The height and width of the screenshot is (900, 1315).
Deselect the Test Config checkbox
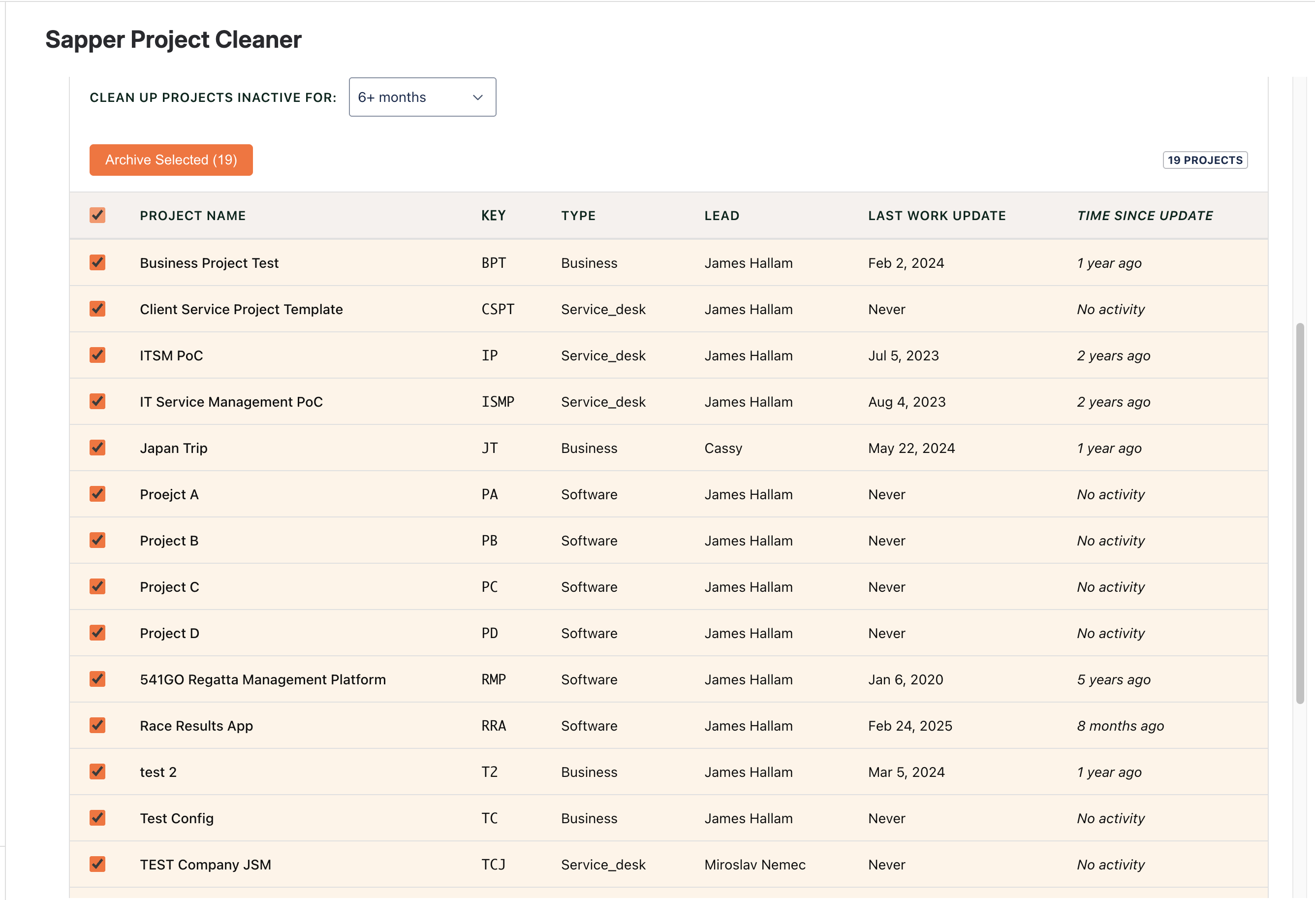coord(97,817)
